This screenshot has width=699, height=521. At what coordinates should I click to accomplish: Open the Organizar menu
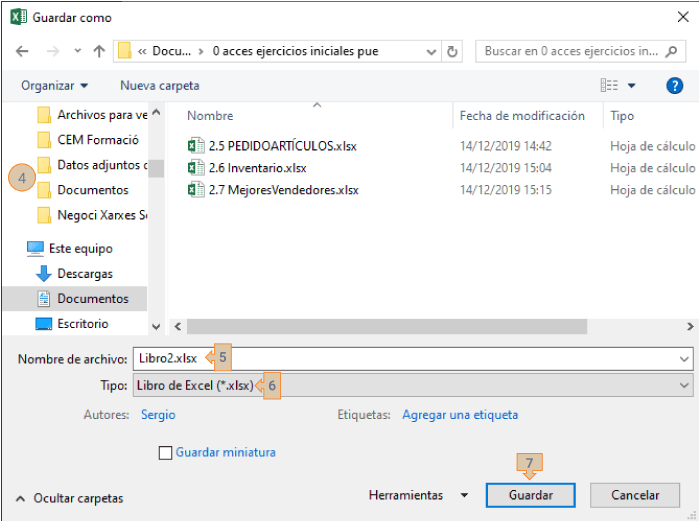pos(54,86)
